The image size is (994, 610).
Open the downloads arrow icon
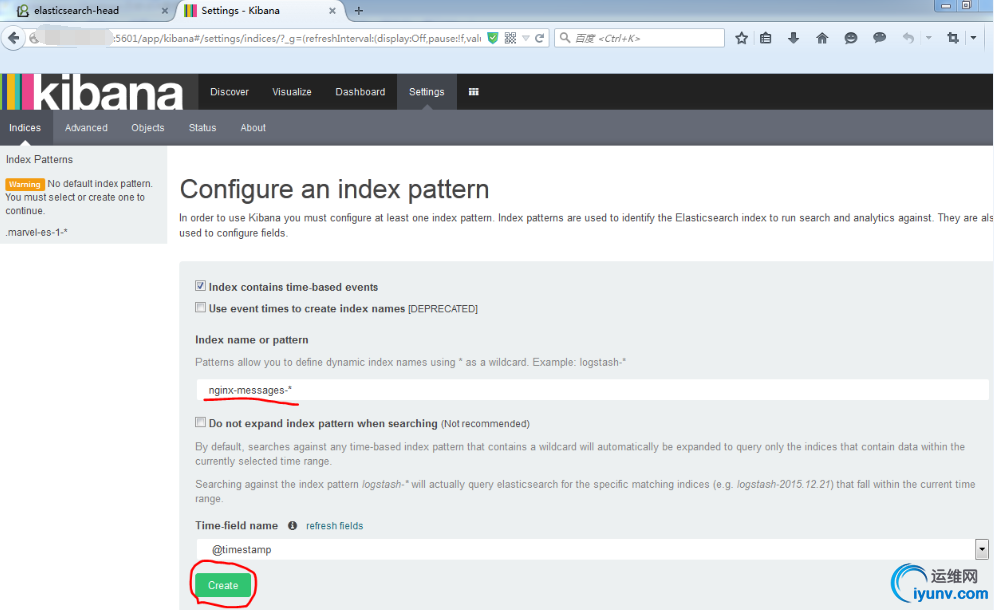tap(793, 38)
